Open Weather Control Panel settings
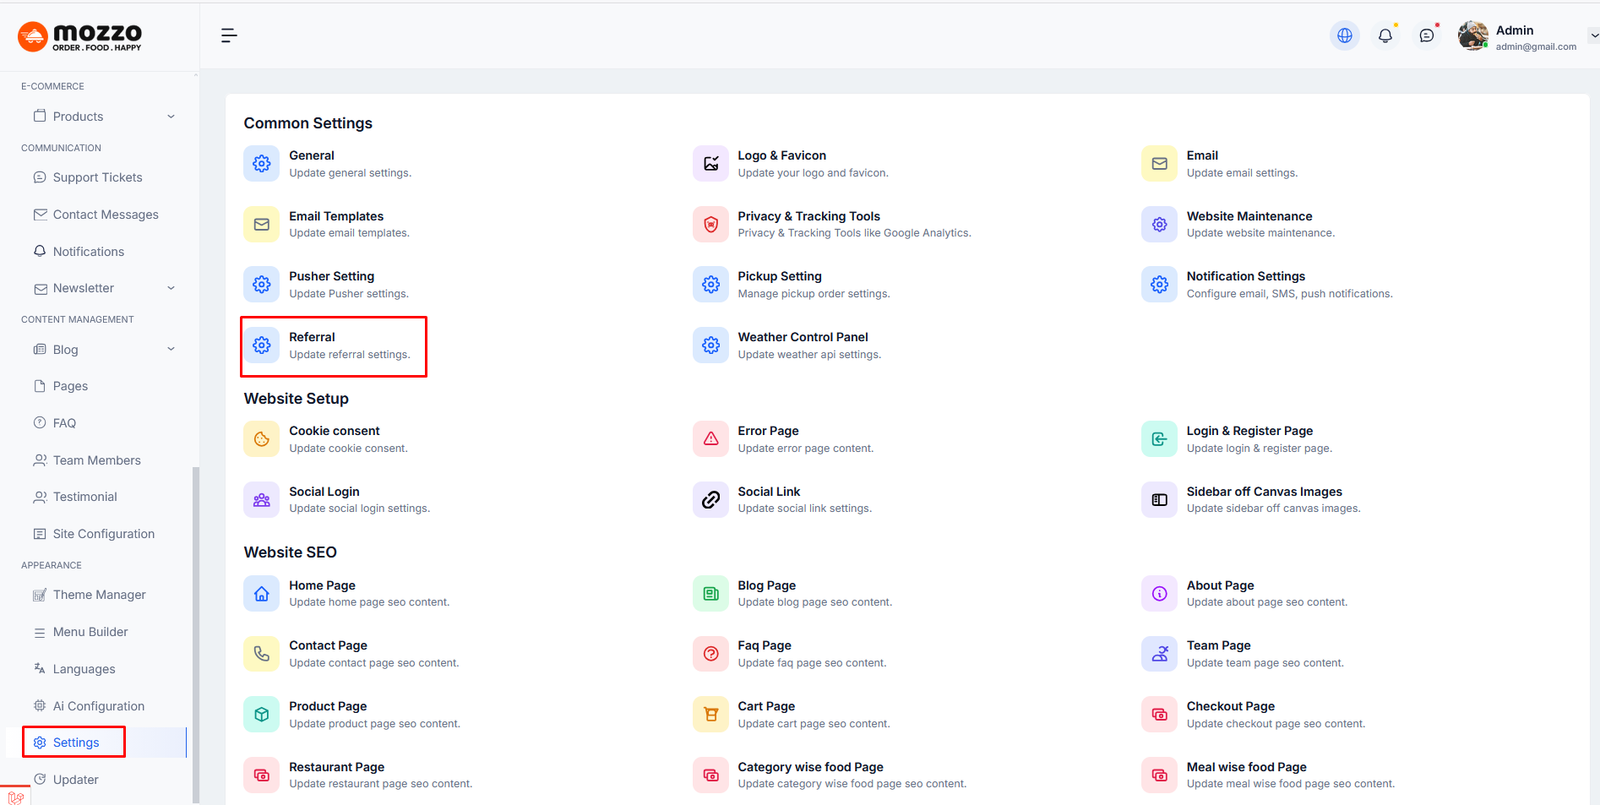Image resolution: width=1600 pixels, height=805 pixels. click(802, 338)
